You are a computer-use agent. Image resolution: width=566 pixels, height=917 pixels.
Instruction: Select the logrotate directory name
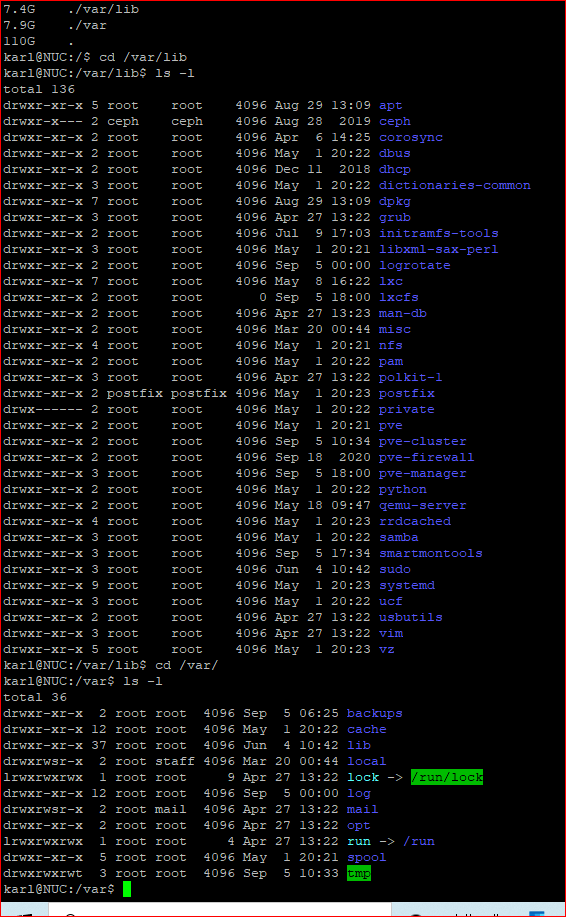pyautogui.click(x=415, y=266)
